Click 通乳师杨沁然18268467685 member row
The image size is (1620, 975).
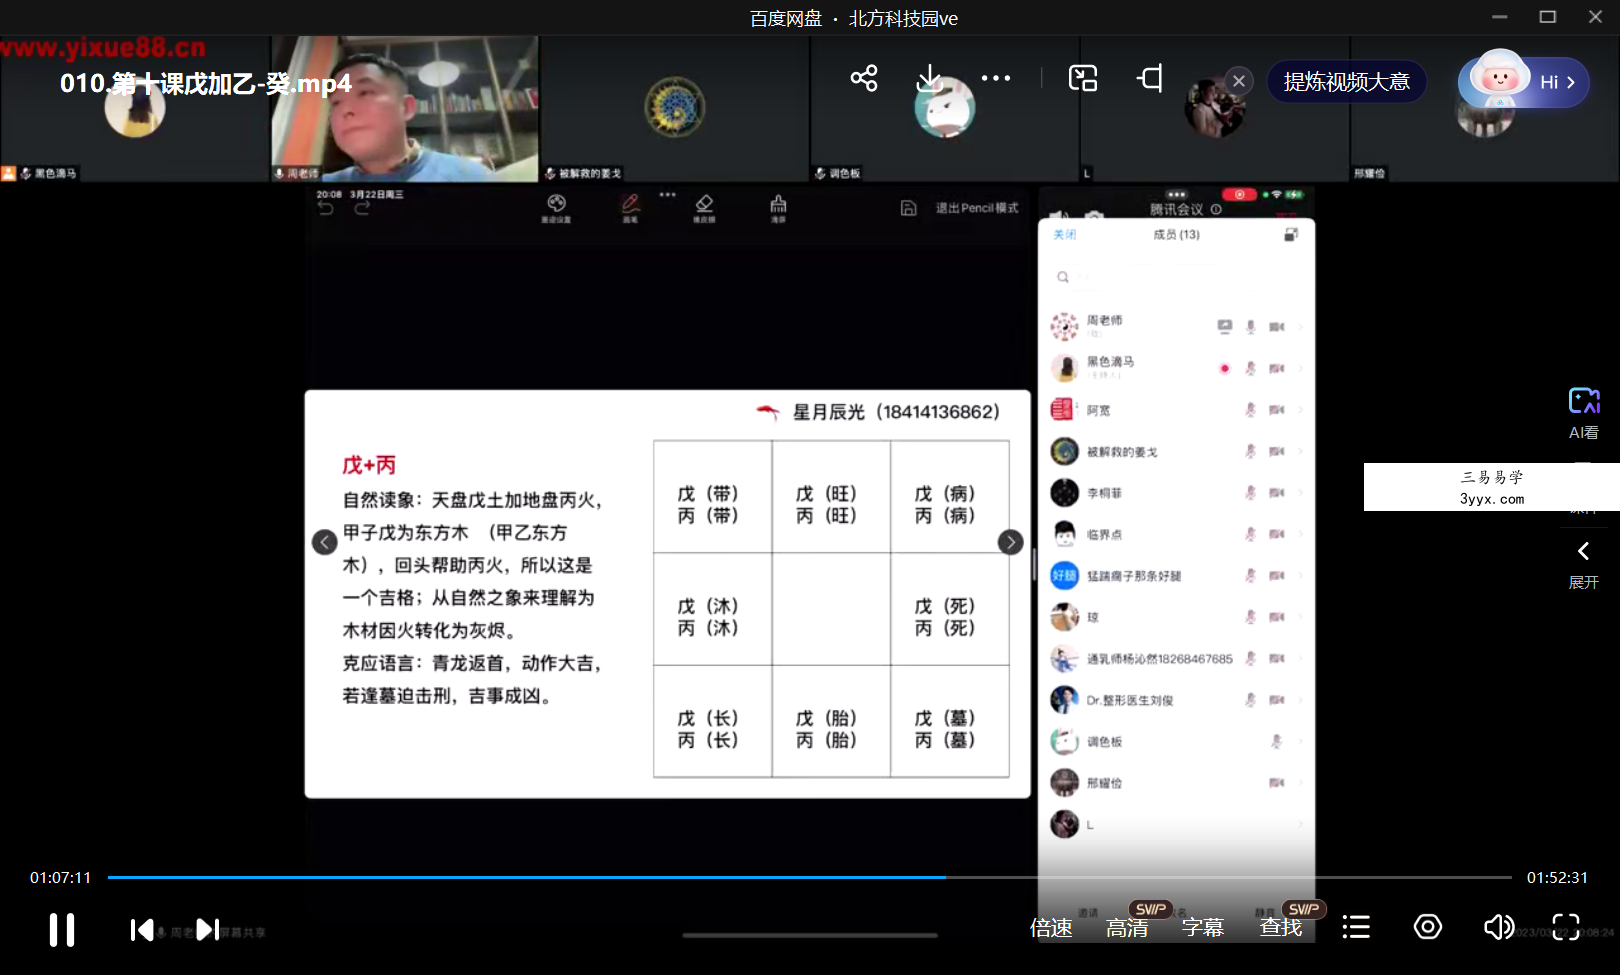pos(1176,658)
